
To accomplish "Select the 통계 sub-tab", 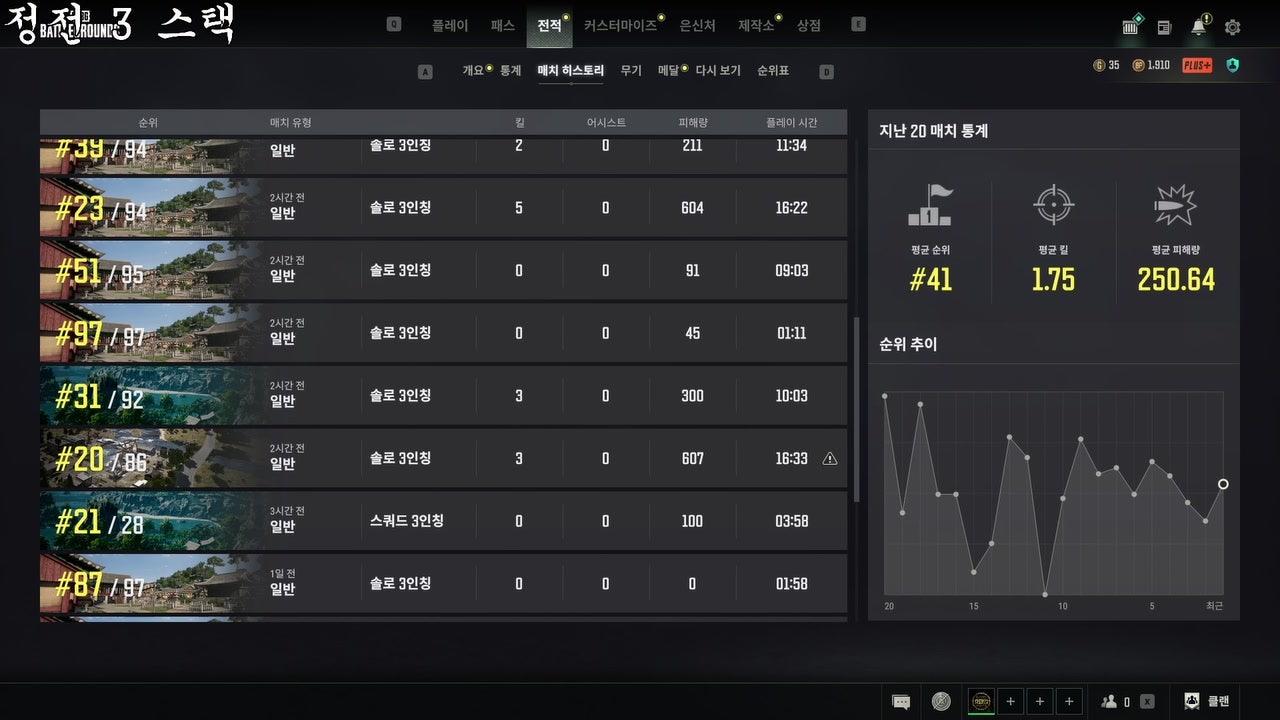I will click(510, 71).
